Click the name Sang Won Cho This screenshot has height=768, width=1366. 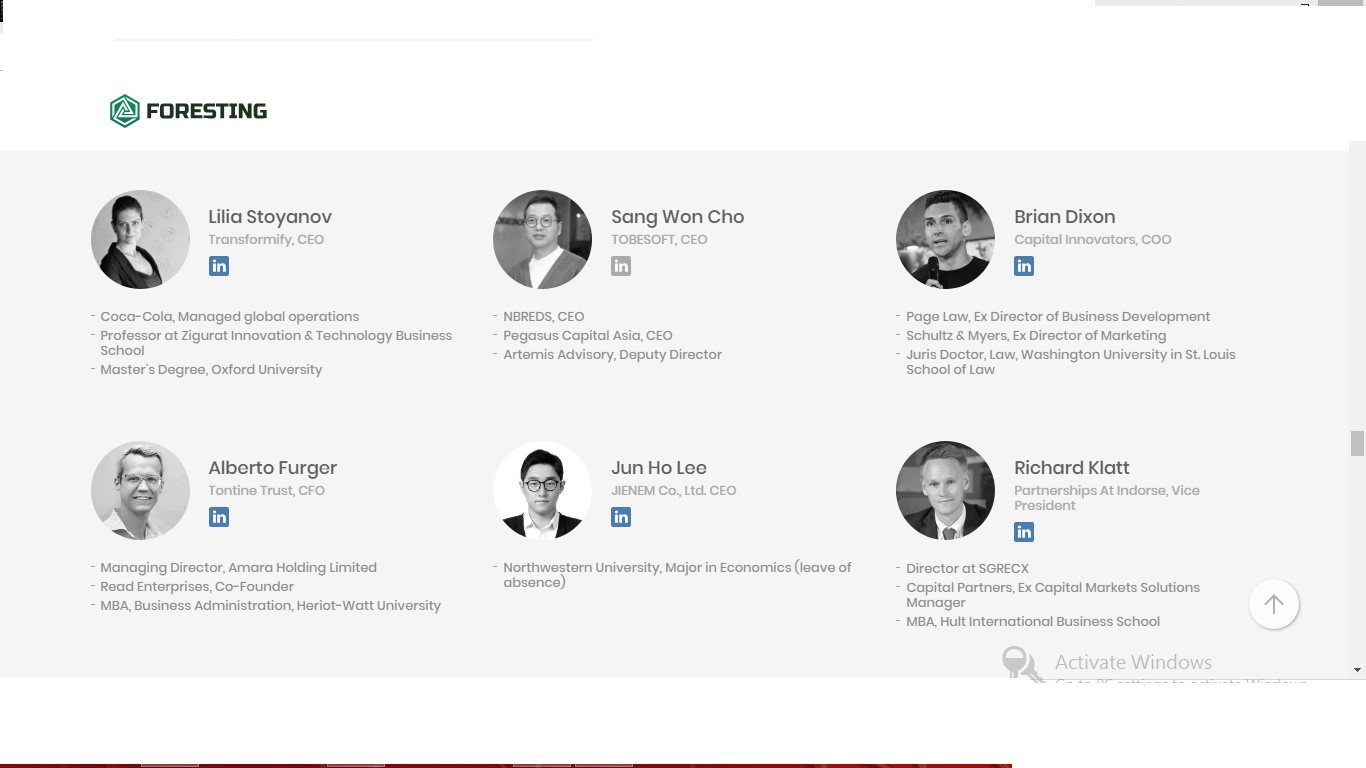point(678,217)
